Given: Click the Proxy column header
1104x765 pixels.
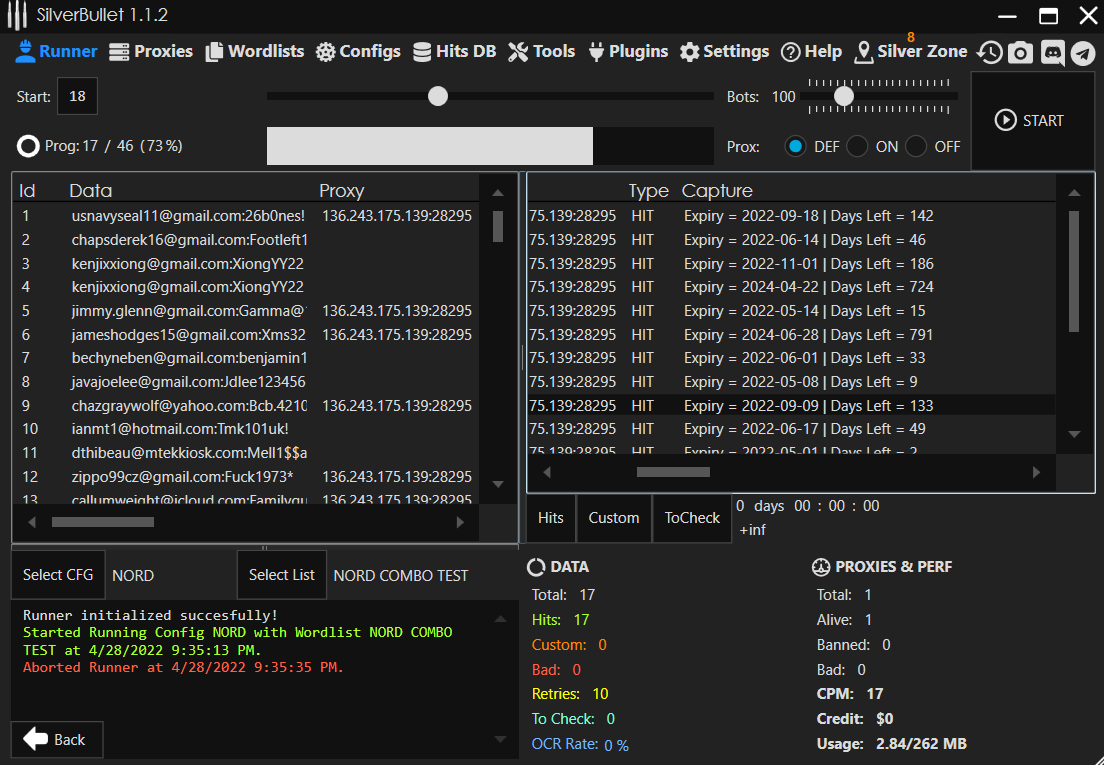Looking at the screenshot, I should [x=341, y=191].
